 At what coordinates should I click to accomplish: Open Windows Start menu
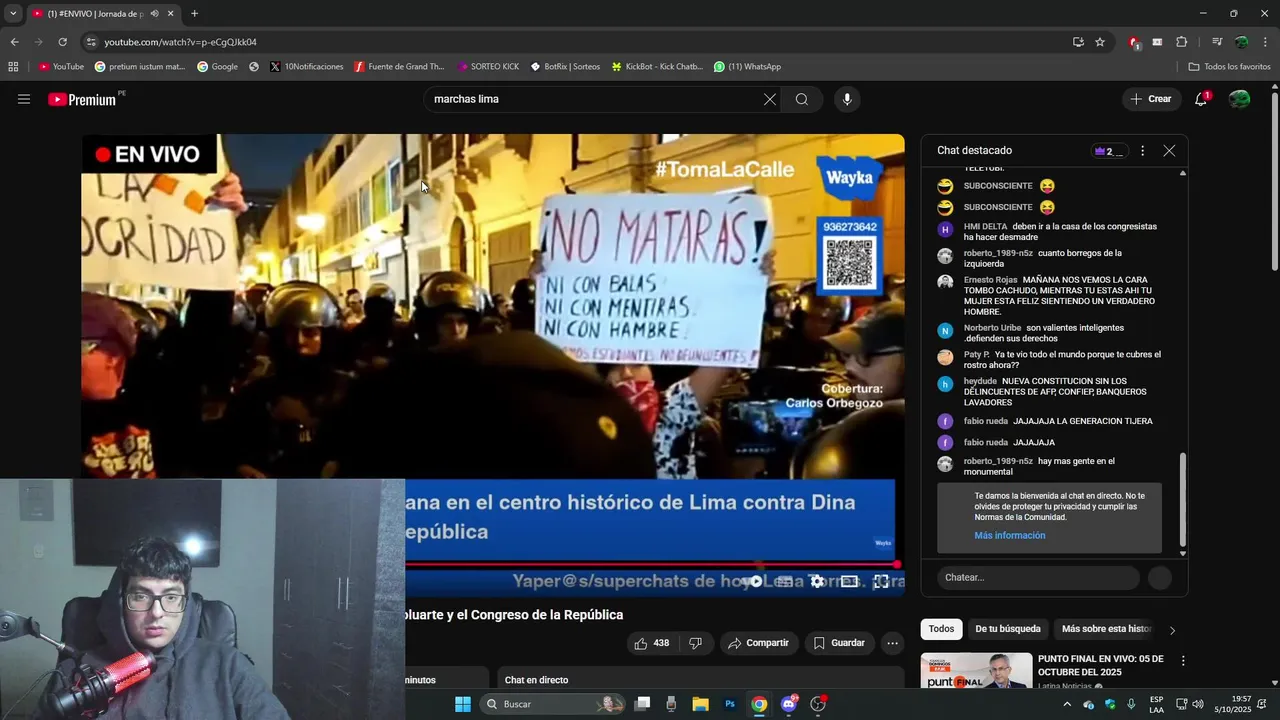463,704
